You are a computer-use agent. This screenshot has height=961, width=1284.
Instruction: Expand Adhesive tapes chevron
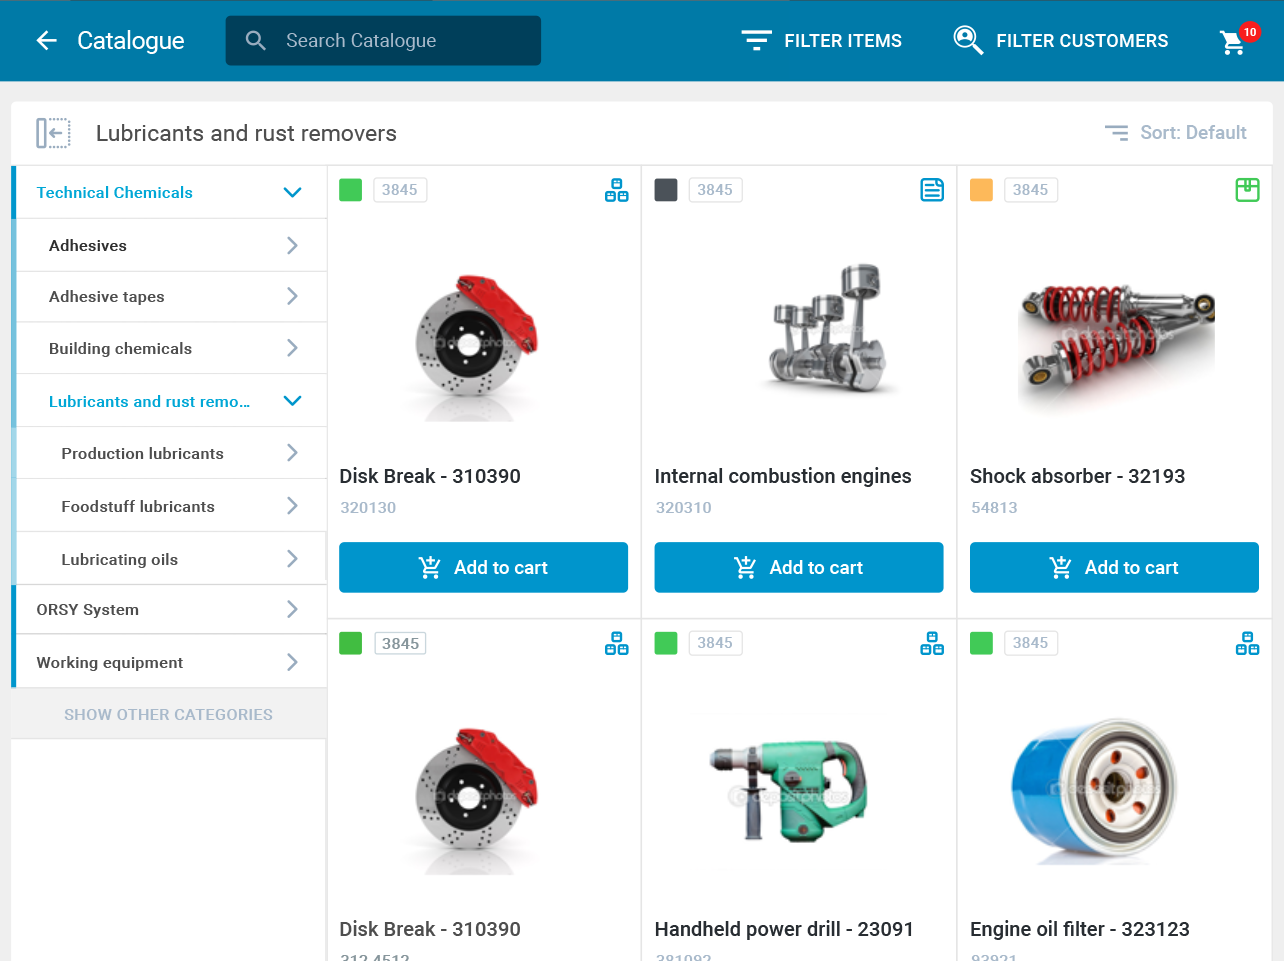point(292,296)
